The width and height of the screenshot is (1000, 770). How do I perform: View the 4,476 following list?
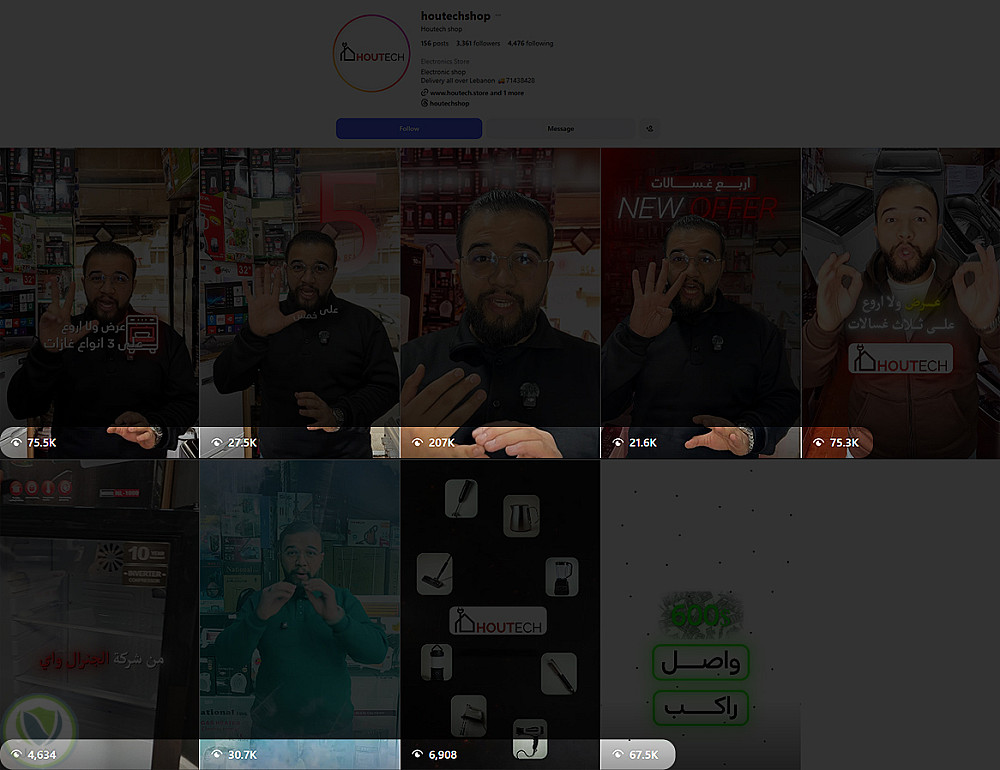pos(530,43)
